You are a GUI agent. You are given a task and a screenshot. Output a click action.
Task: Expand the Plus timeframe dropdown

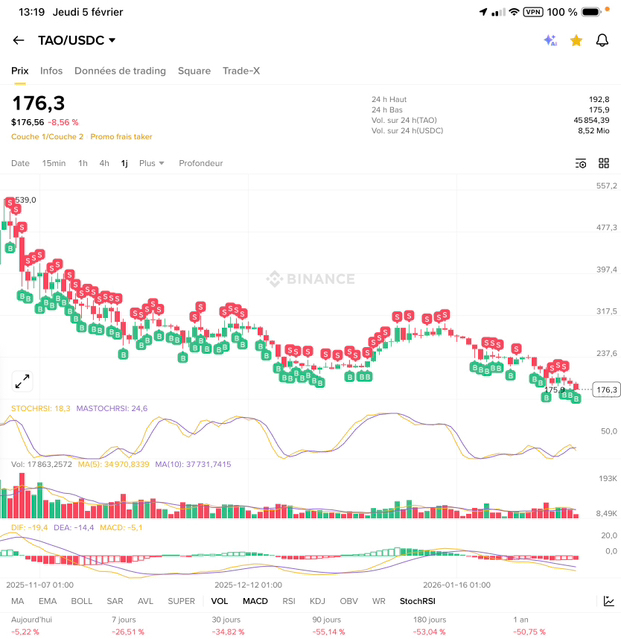(152, 163)
